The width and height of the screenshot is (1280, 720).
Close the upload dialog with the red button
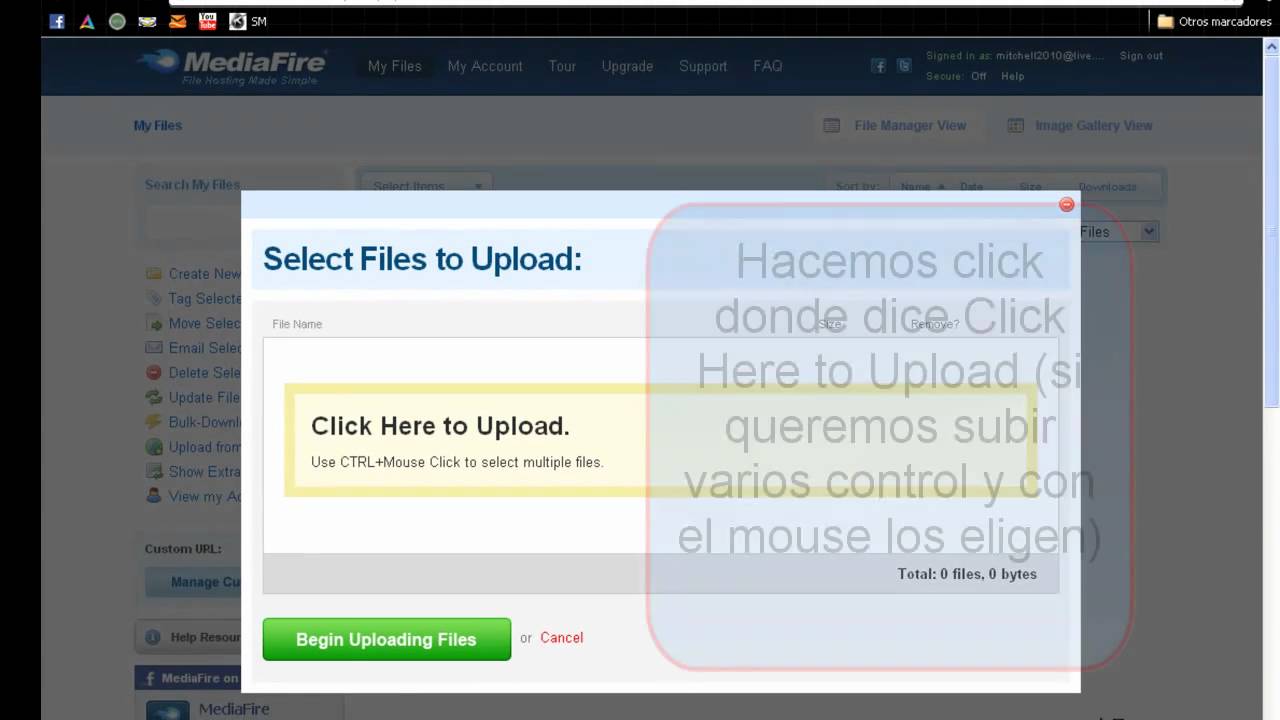(x=1066, y=204)
